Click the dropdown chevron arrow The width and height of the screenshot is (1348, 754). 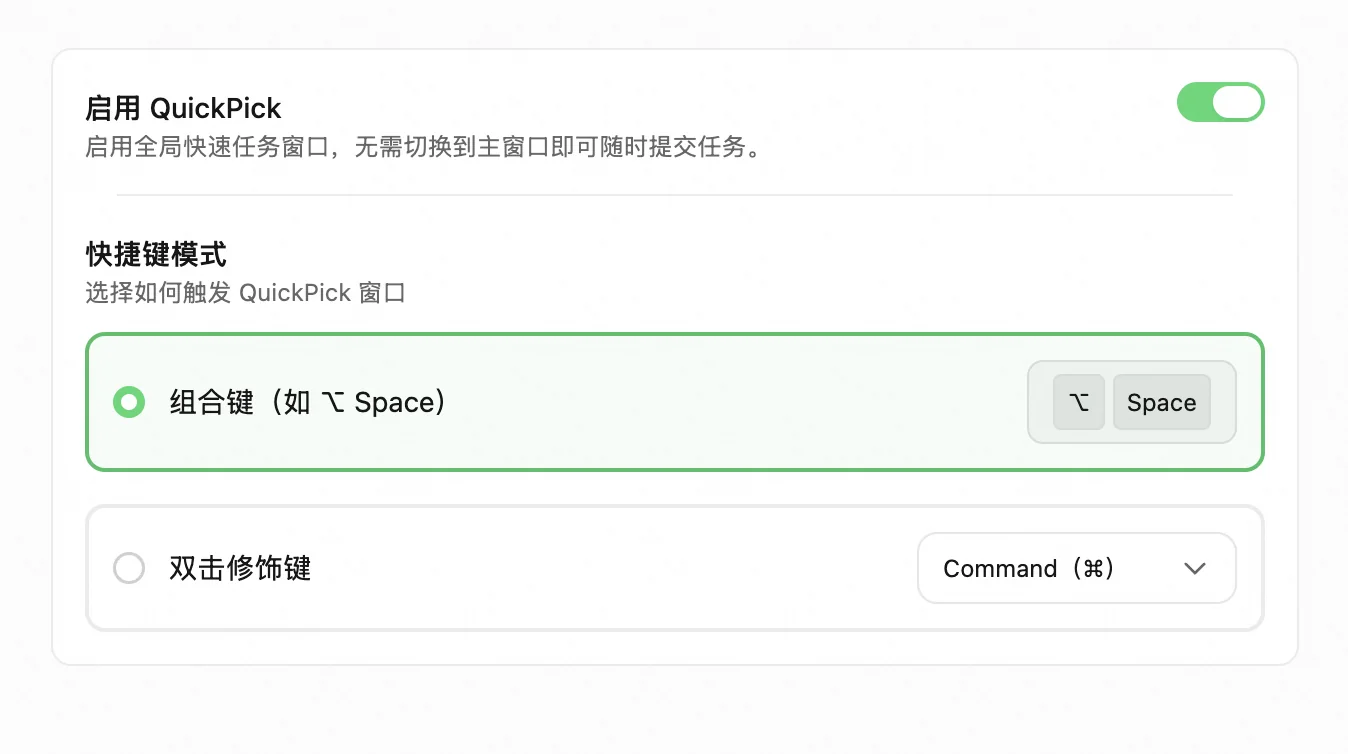tap(1195, 569)
